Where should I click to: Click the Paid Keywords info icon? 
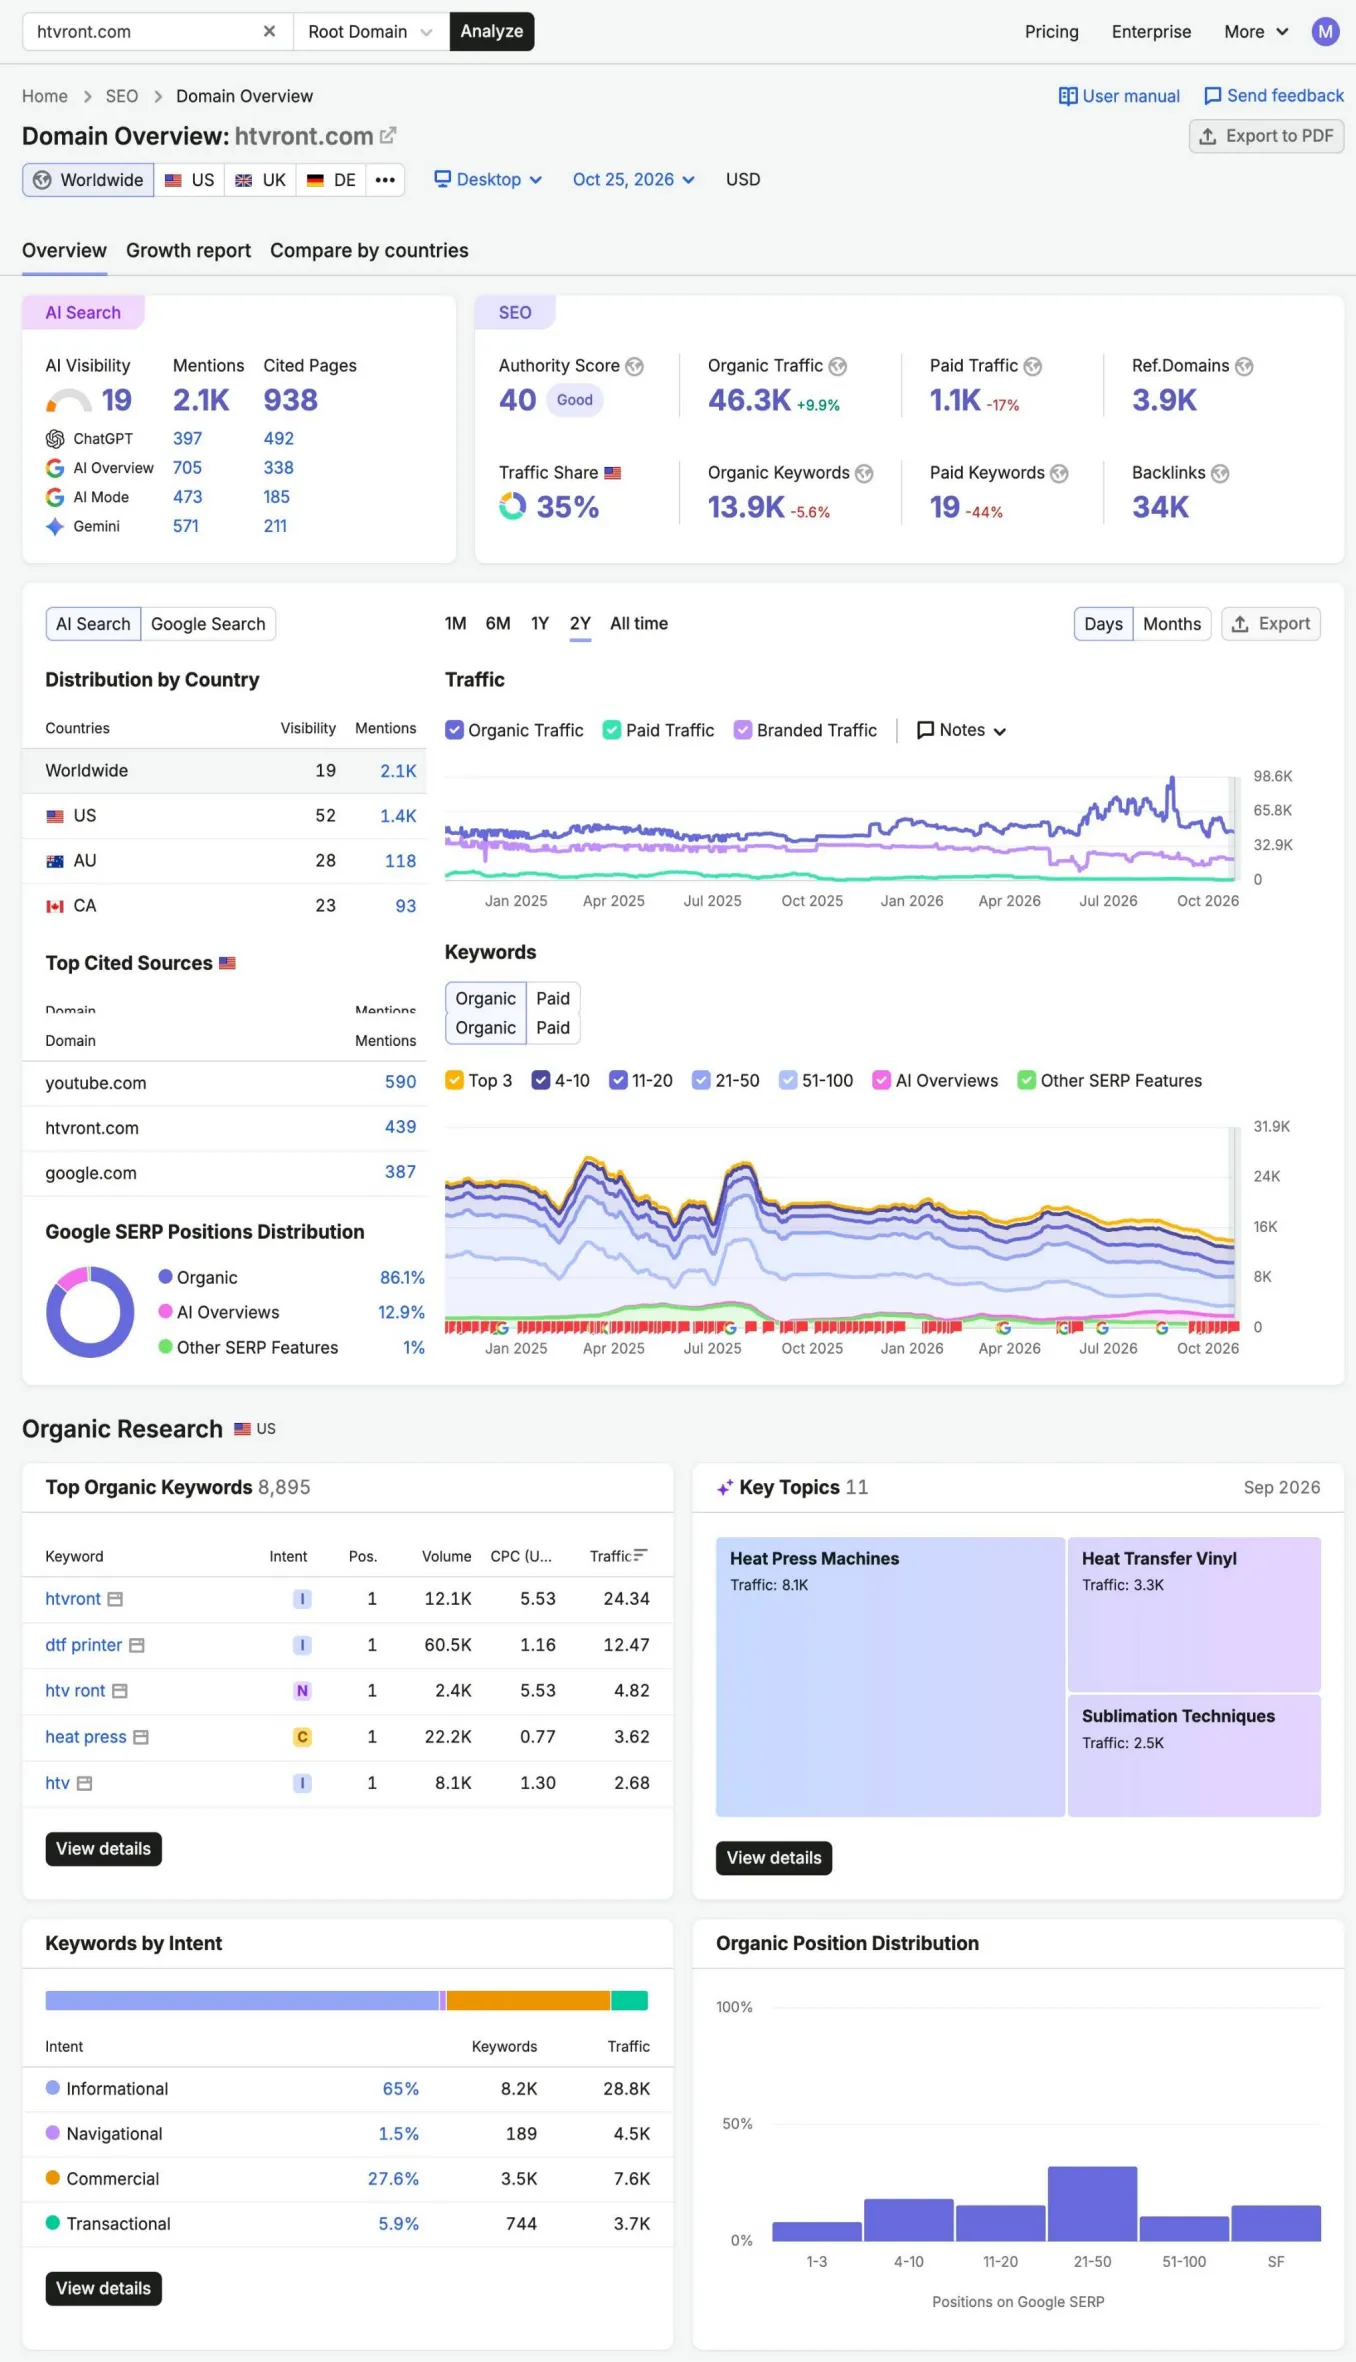coord(1059,473)
